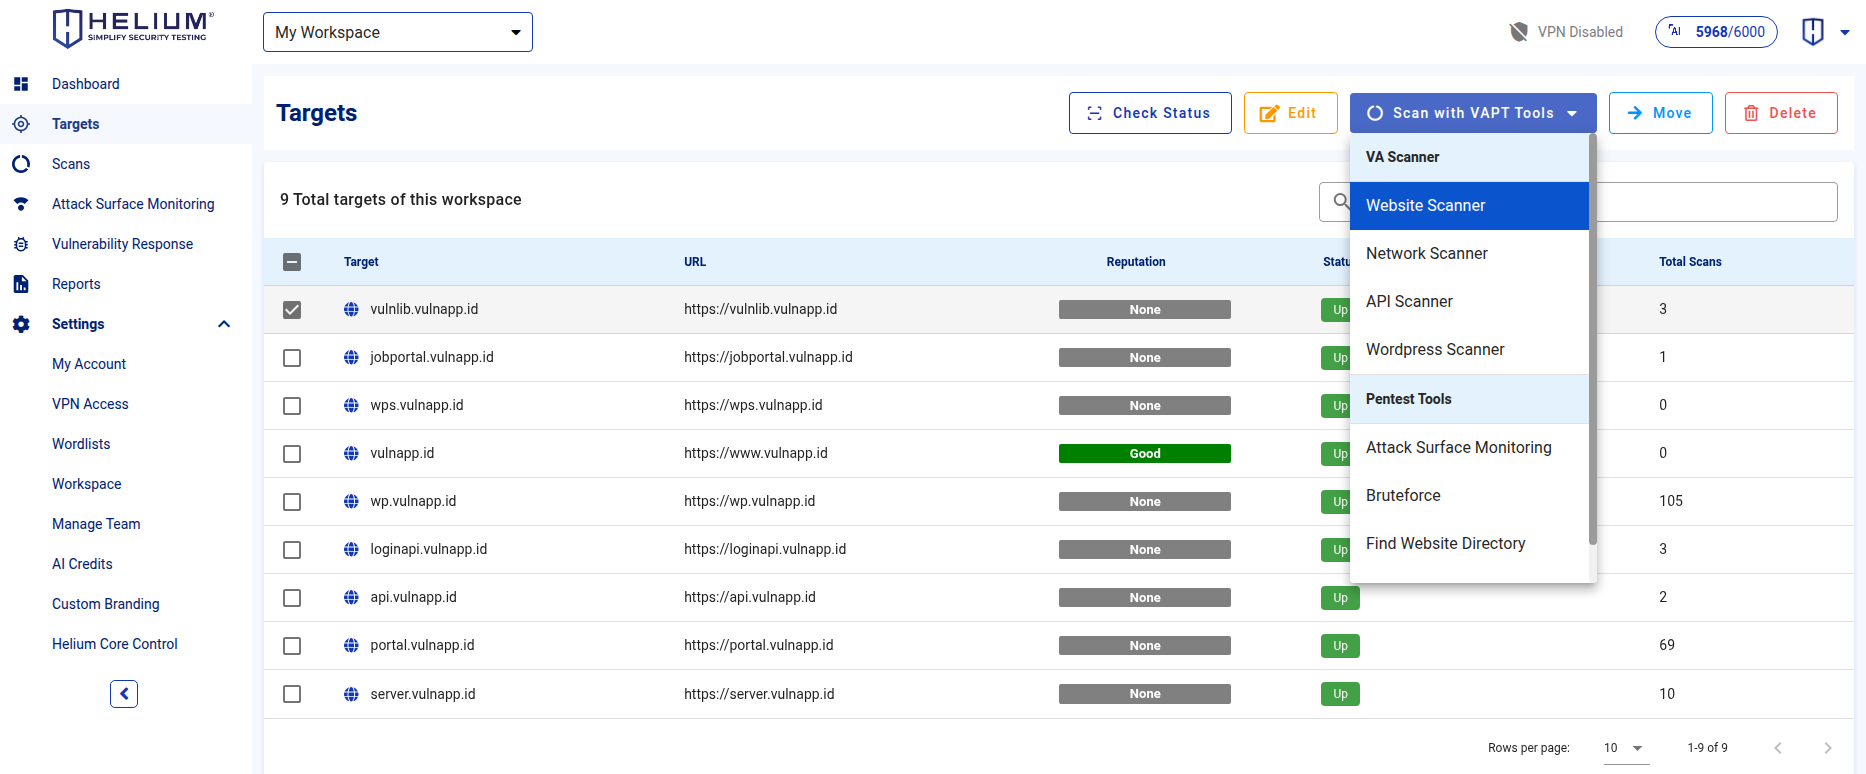Select Website Scanner from the menu
The width and height of the screenshot is (1866, 774).
(1469, 206)
